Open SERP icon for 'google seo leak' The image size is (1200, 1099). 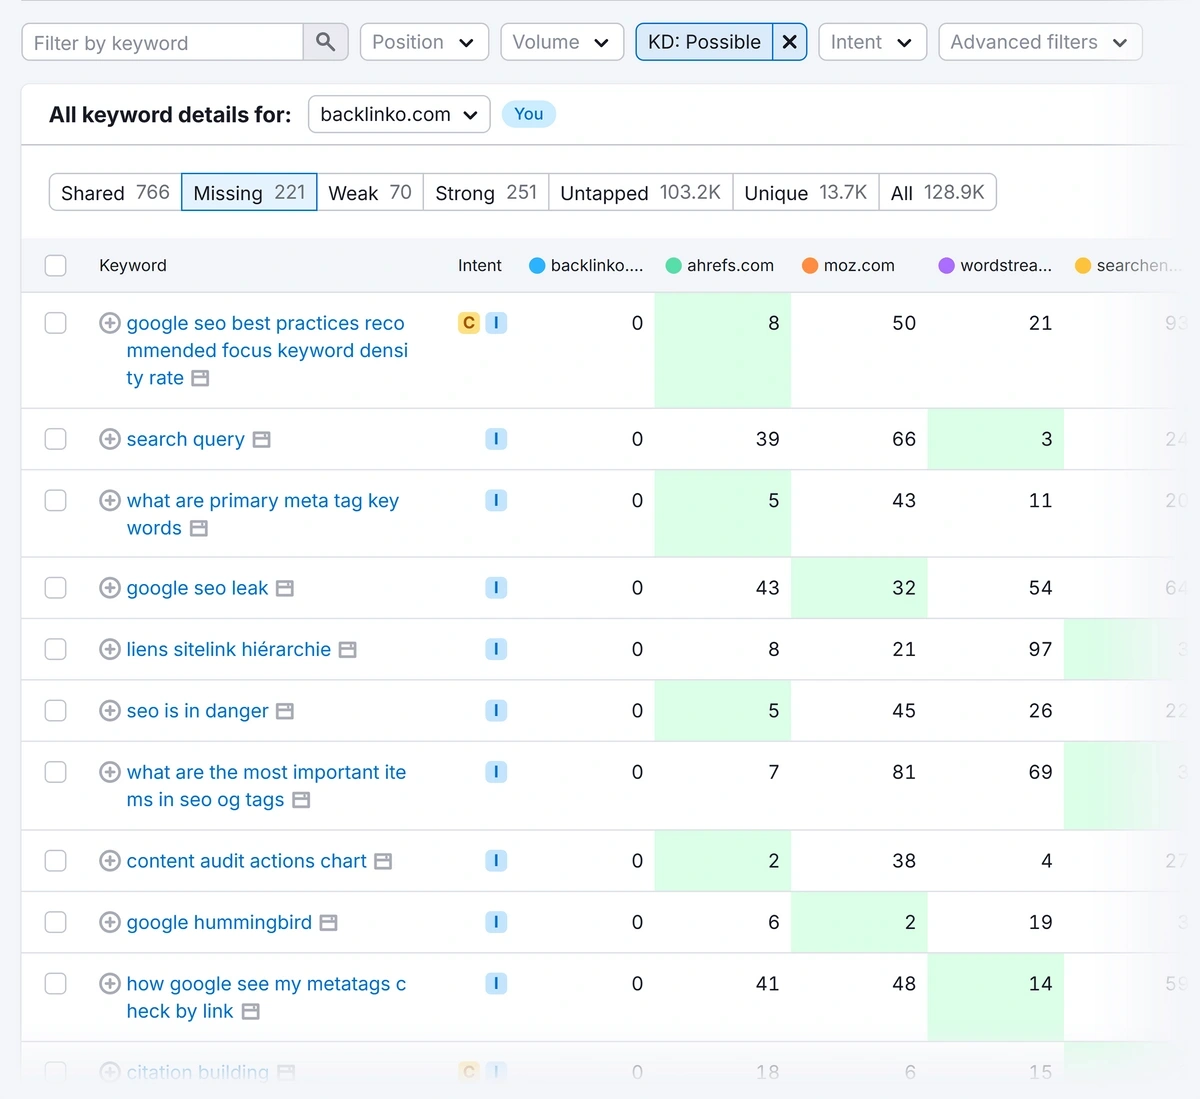(285, 589)
